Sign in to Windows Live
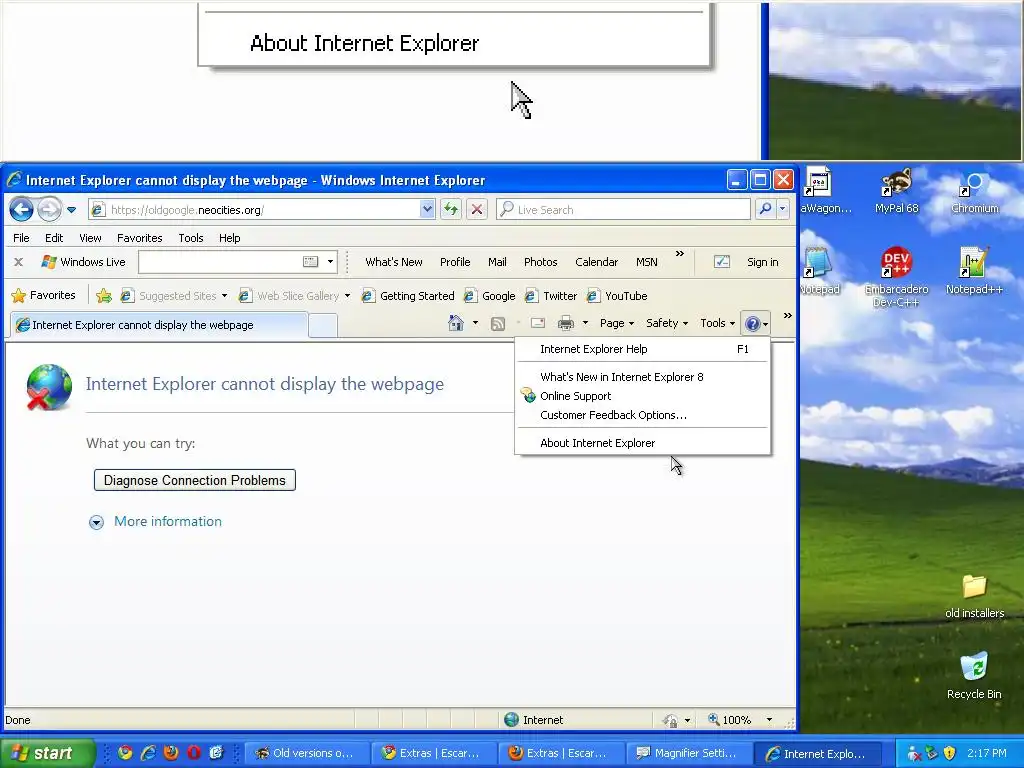The image size is (1024, 768). 762,262
